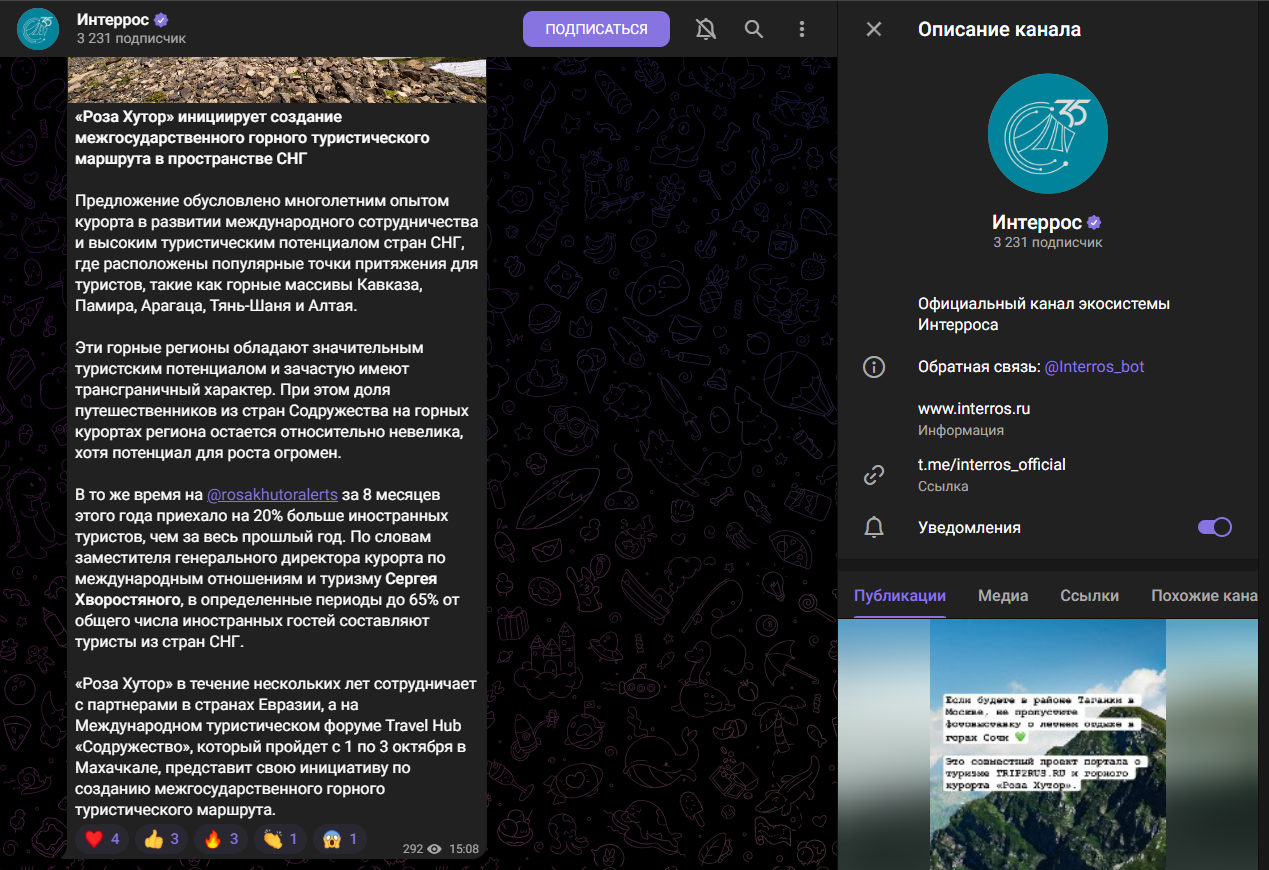This screenshot has height=870, width=1269.
Task: React with the screaming face emoji
Action: click(339, 839)
